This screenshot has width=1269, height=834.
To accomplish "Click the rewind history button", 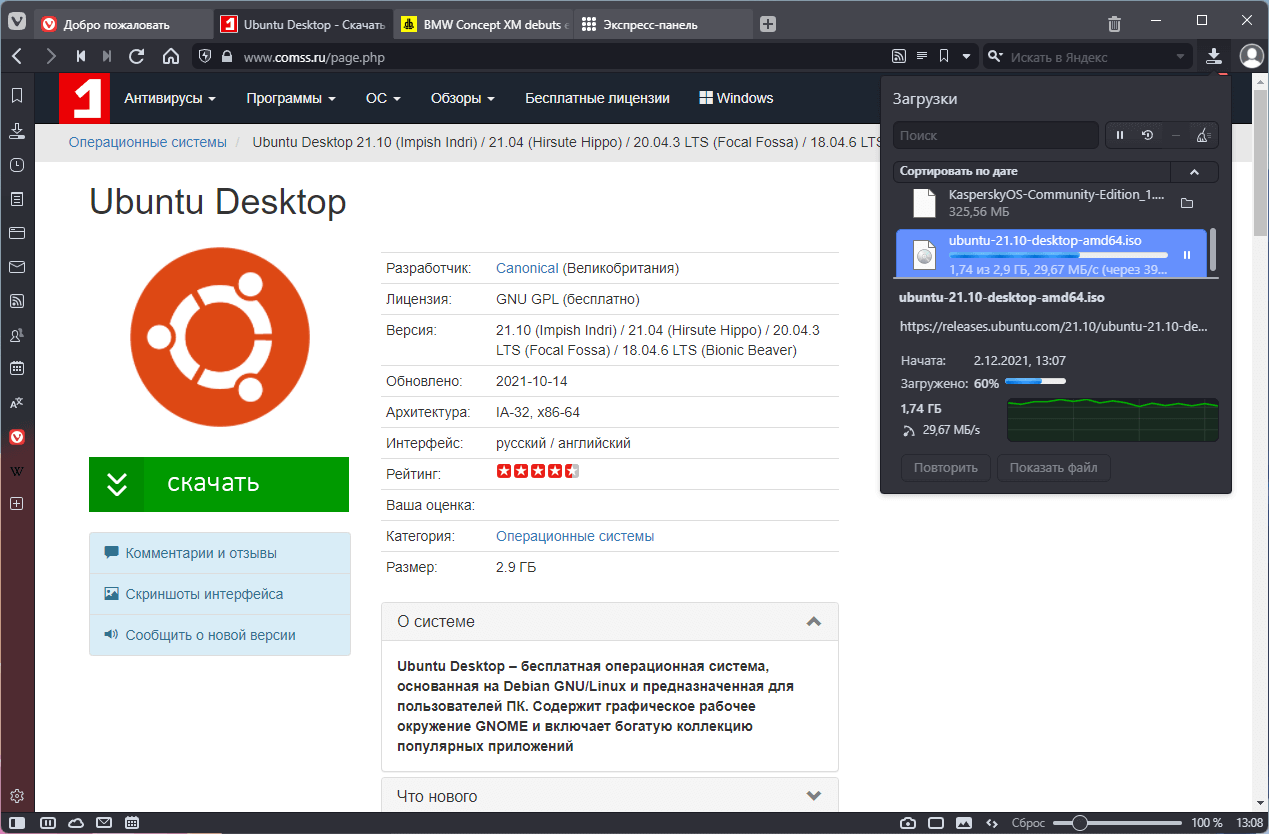I will [x=80, y=57].
